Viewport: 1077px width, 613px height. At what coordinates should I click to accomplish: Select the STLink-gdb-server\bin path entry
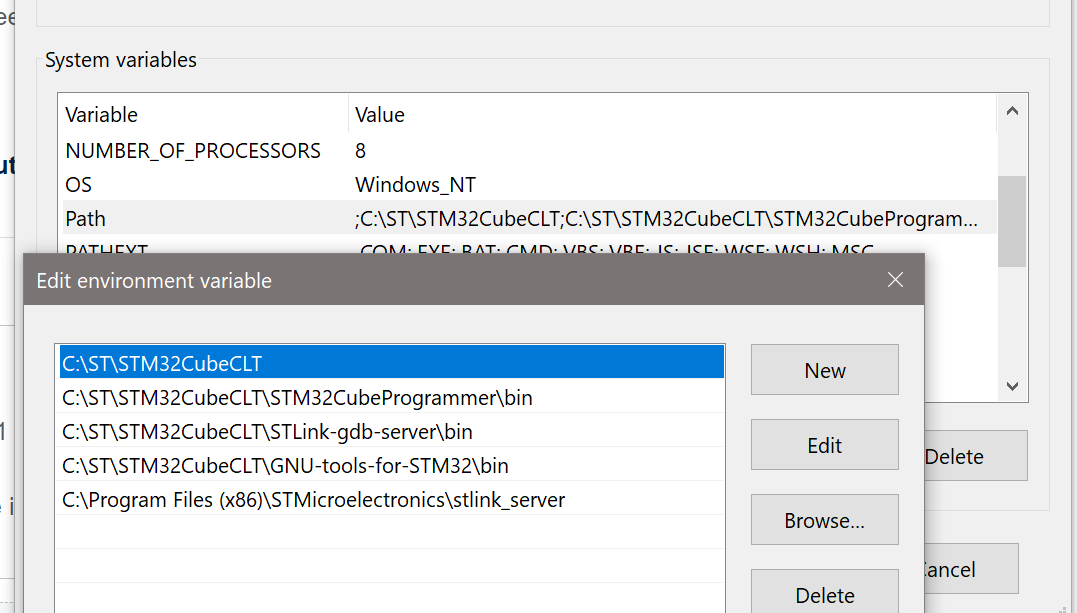click(x=392, y=431)
